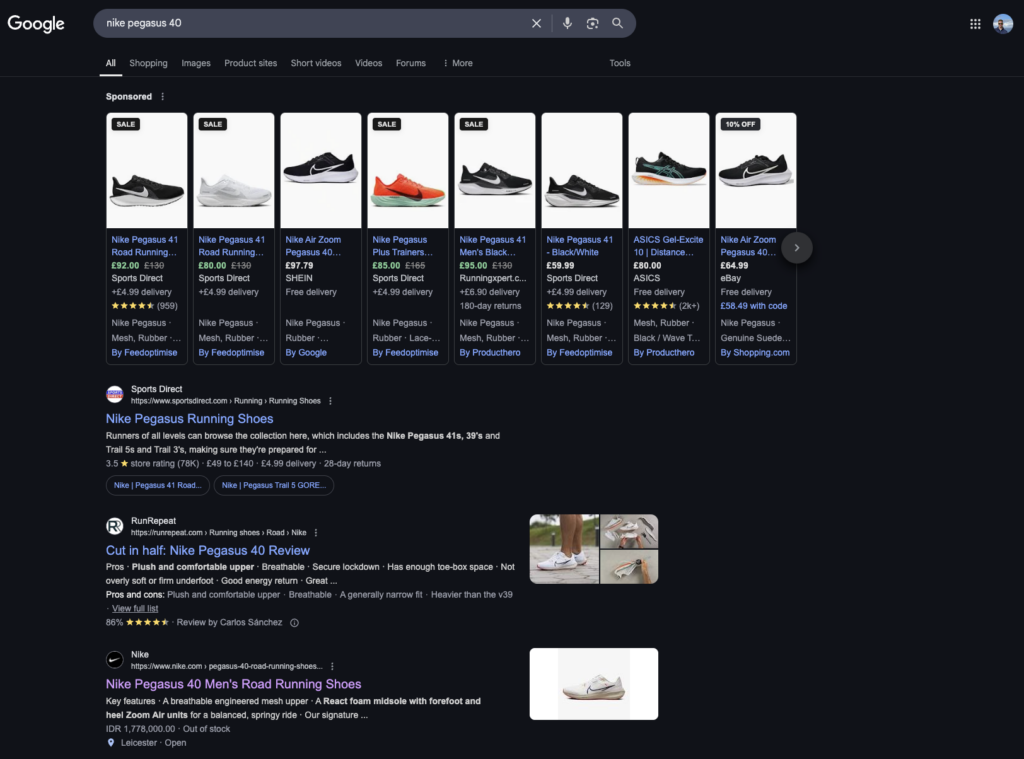Open three-dot menu for Nike result

point(332,666)
